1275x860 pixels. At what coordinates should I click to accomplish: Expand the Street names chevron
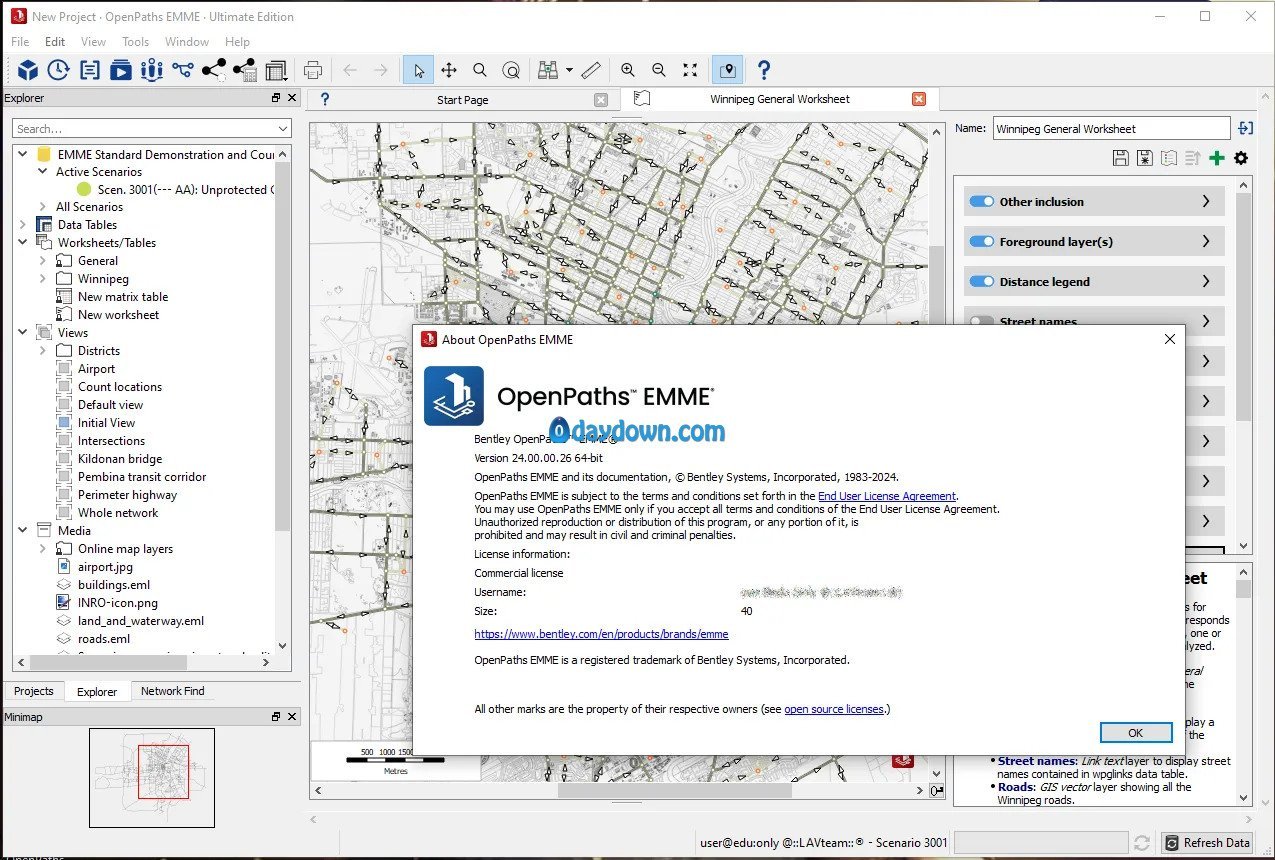[1206, 320]
